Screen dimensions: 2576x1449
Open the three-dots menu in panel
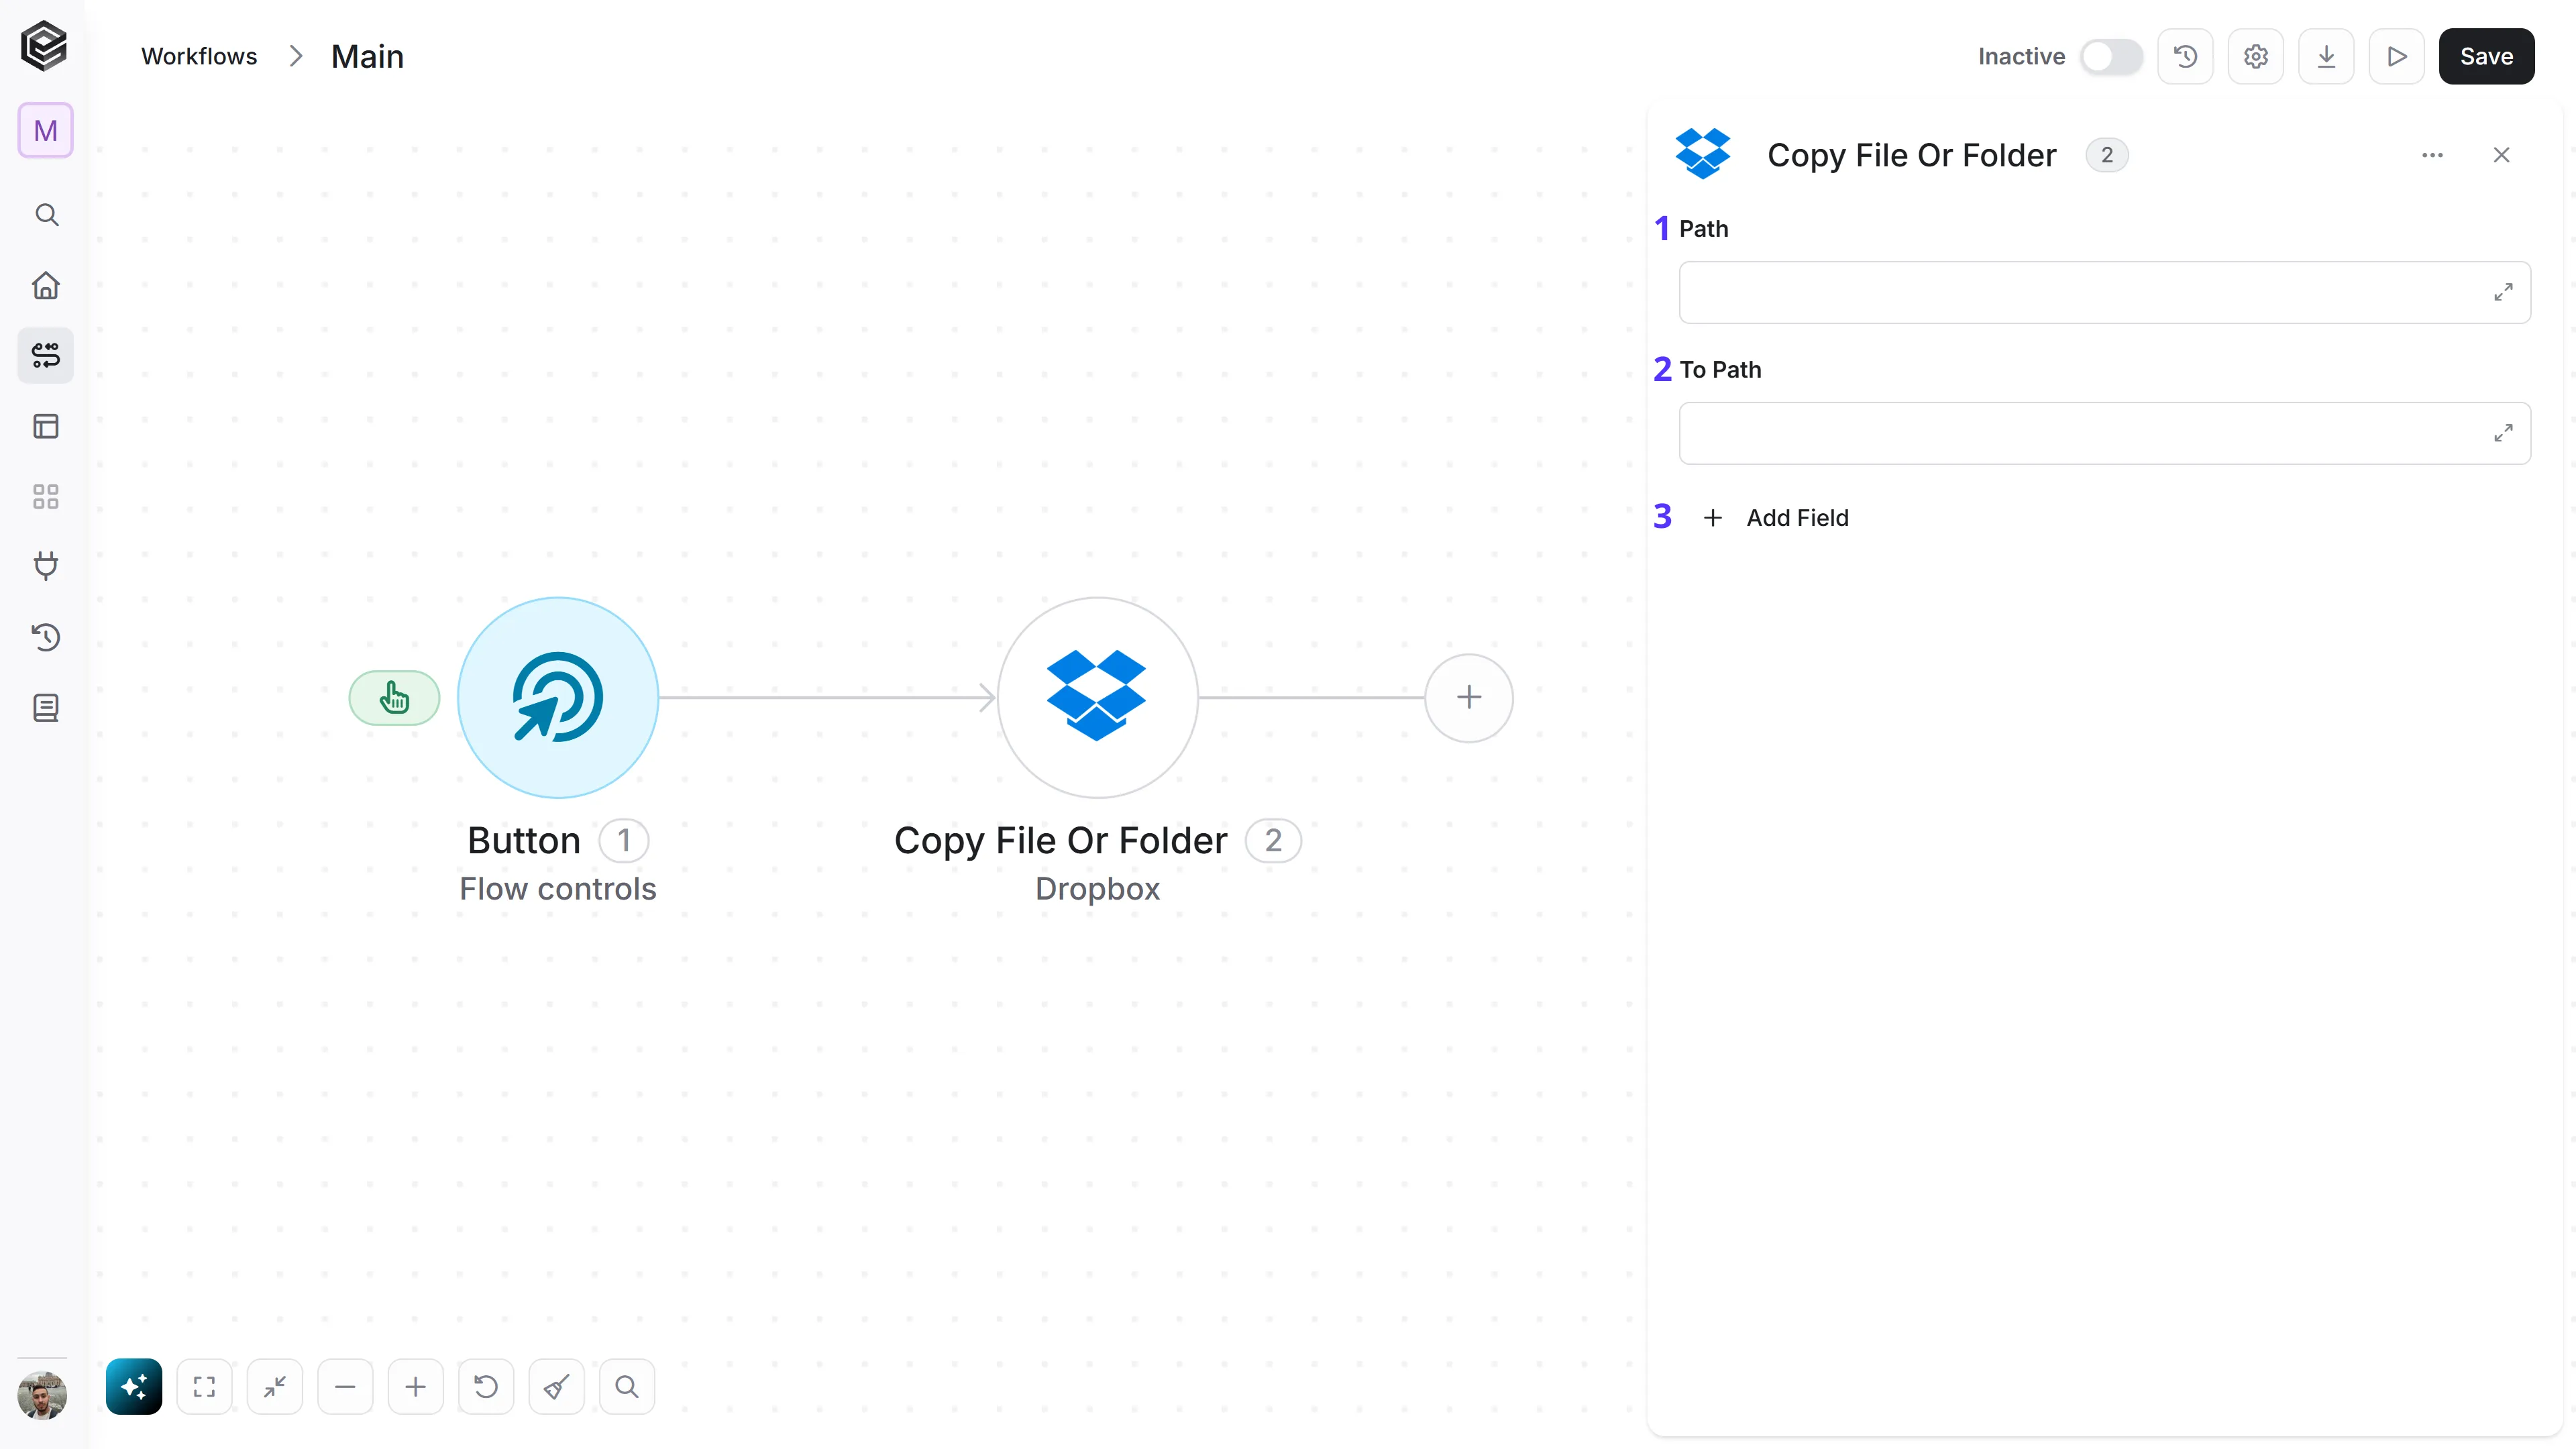coord(2432,155)
